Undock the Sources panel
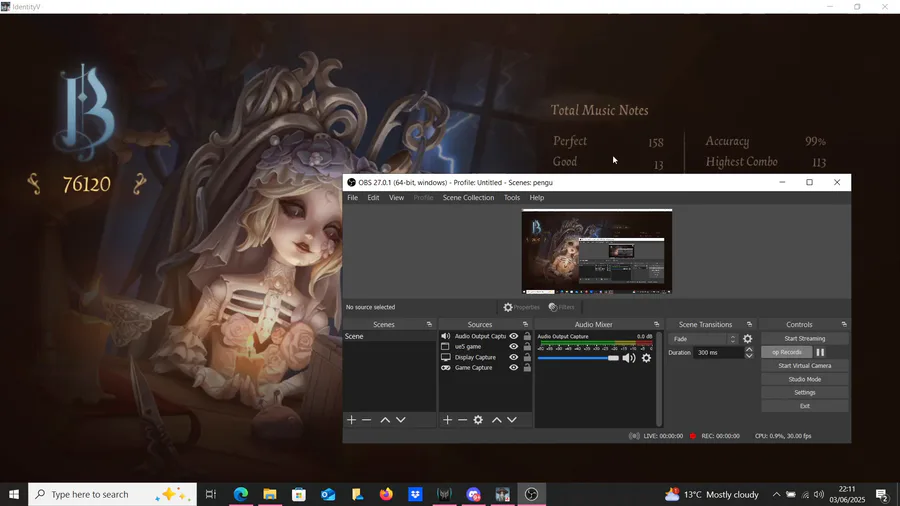 [x=525, y=324]
